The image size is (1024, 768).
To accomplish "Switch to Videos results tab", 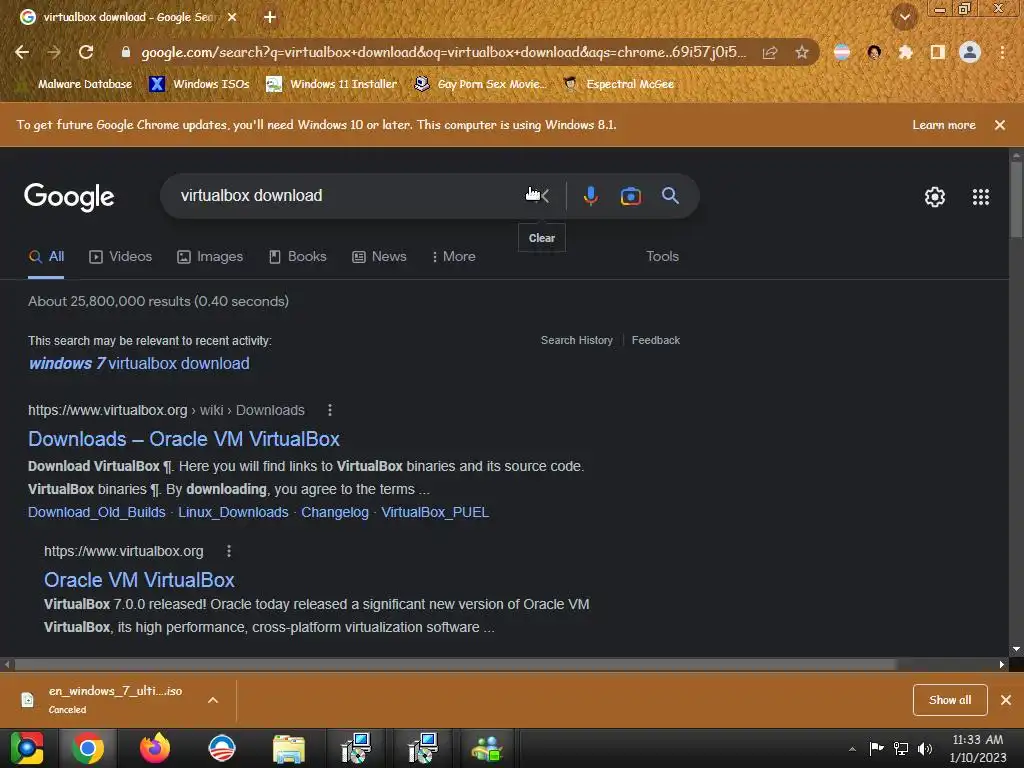I will [120, 257].
